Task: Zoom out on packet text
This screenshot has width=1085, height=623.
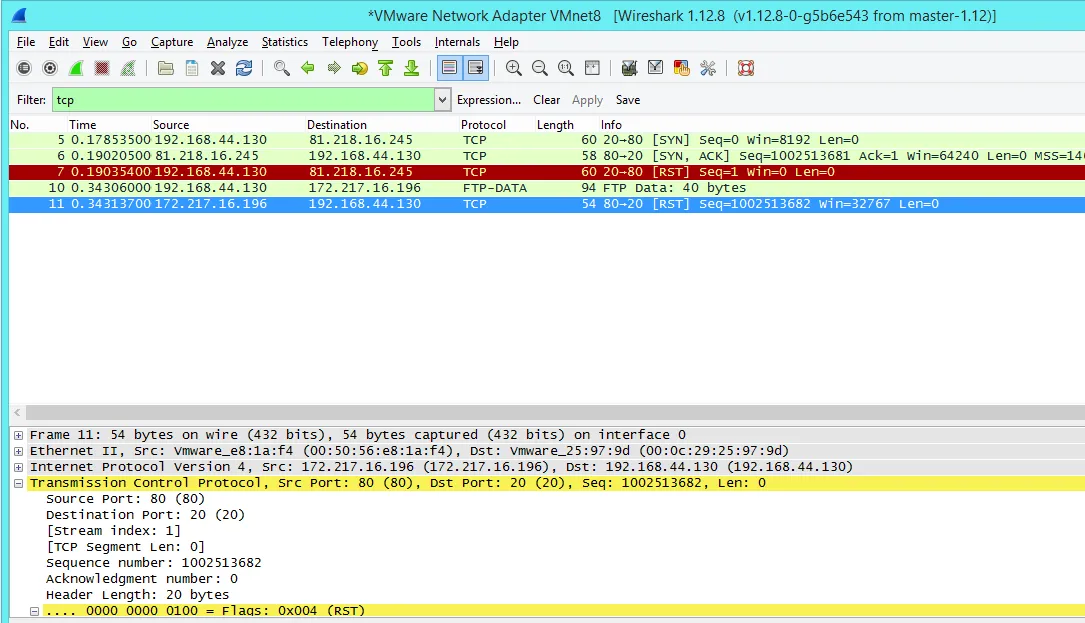Action: coord(540,68)
